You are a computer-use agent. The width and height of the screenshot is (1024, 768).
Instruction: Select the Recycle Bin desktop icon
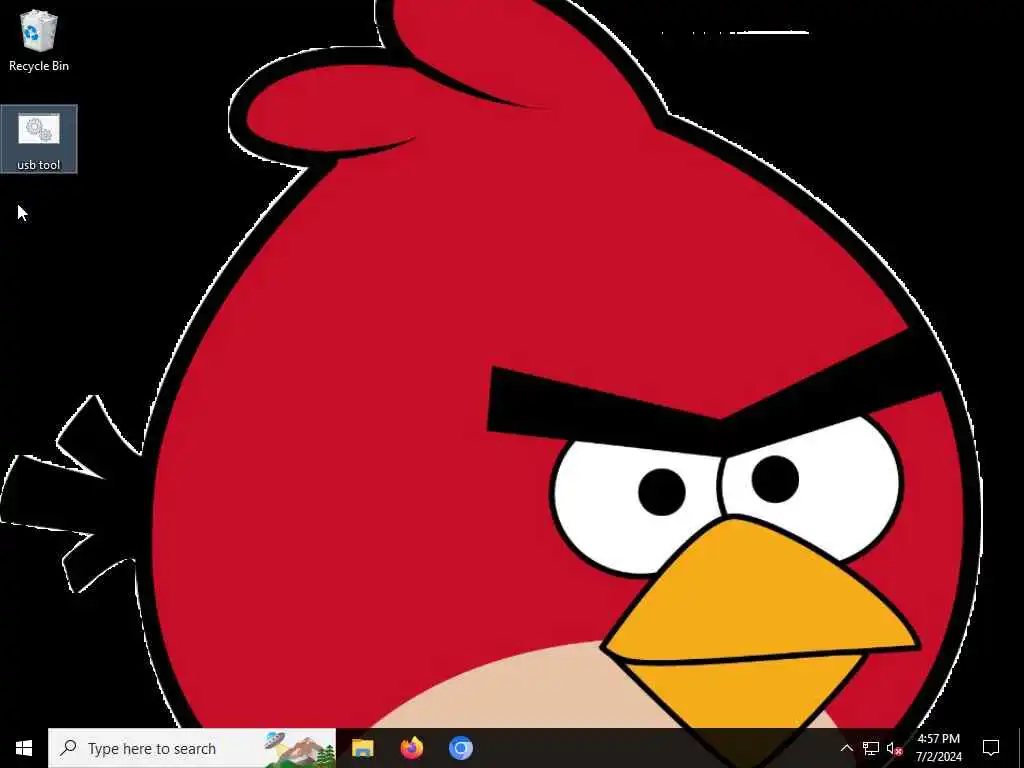(x=39, y=40)
